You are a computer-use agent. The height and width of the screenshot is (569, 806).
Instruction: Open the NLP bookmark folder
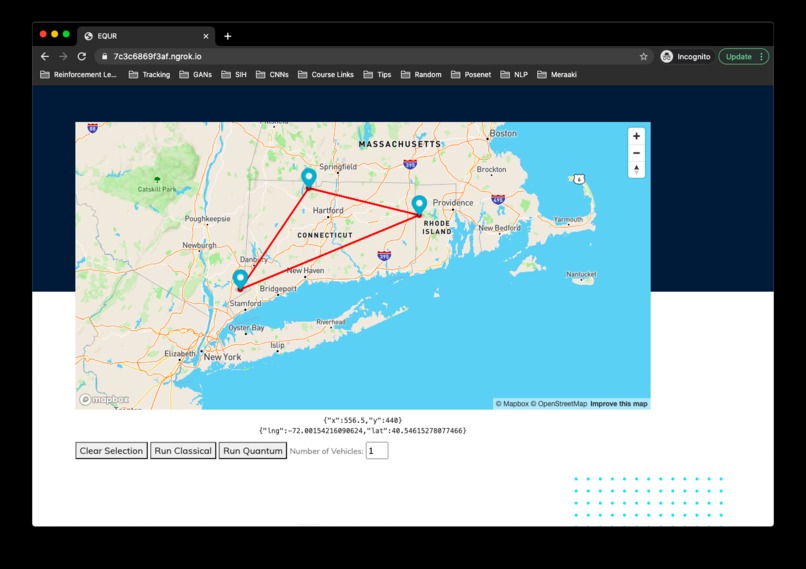click(x=514, y=75)
